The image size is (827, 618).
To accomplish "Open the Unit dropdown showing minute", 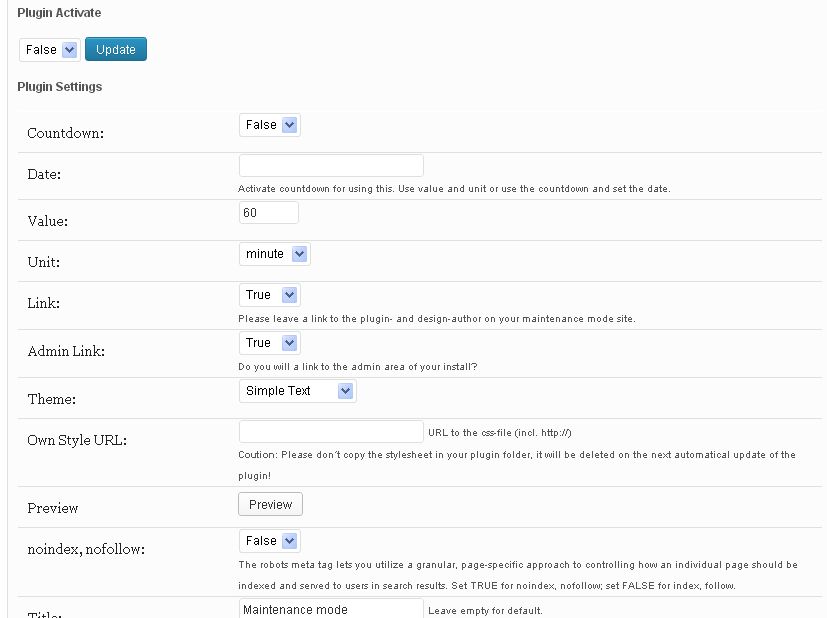I will click(x=274, y=254).
